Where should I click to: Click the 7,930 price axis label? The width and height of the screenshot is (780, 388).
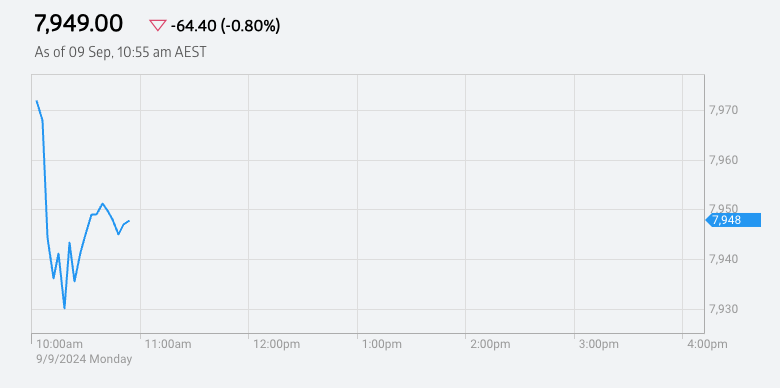(x=723, y=309)
